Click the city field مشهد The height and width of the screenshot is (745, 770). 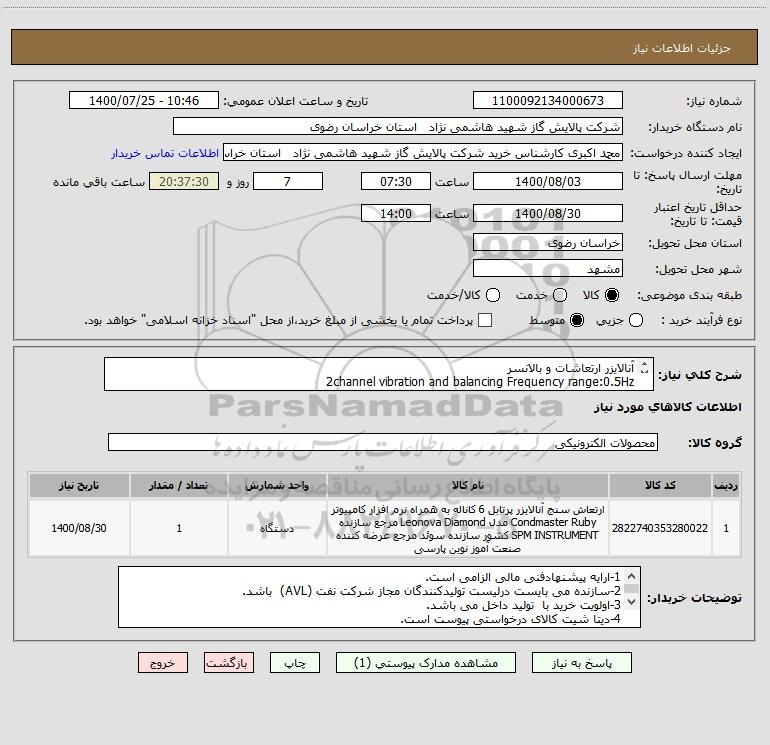(x=548, y=268)
